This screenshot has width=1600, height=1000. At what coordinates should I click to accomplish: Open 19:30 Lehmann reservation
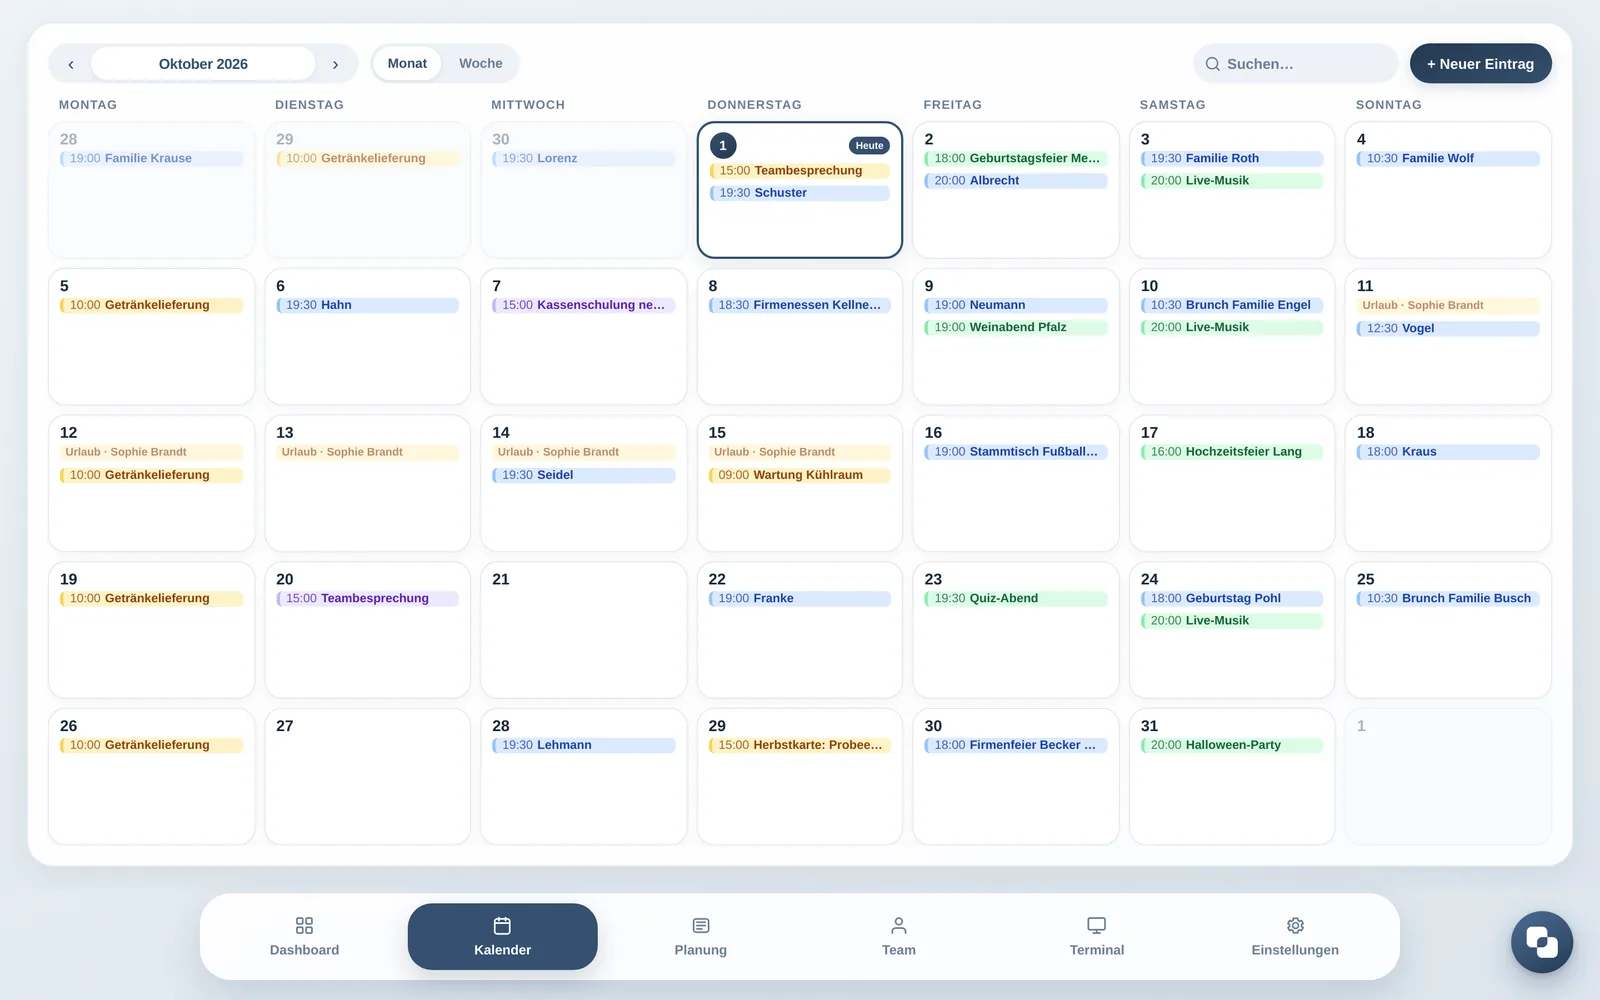point(584,745)
